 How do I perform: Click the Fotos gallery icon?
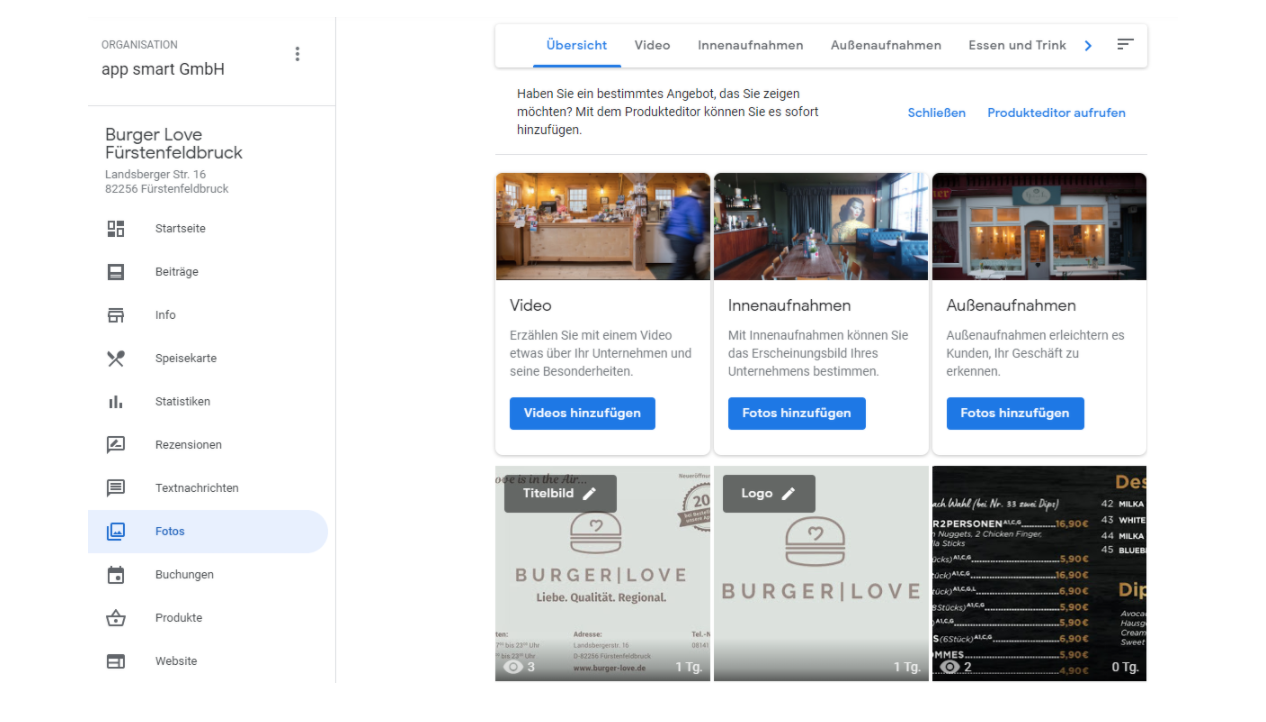coord(116,531)
